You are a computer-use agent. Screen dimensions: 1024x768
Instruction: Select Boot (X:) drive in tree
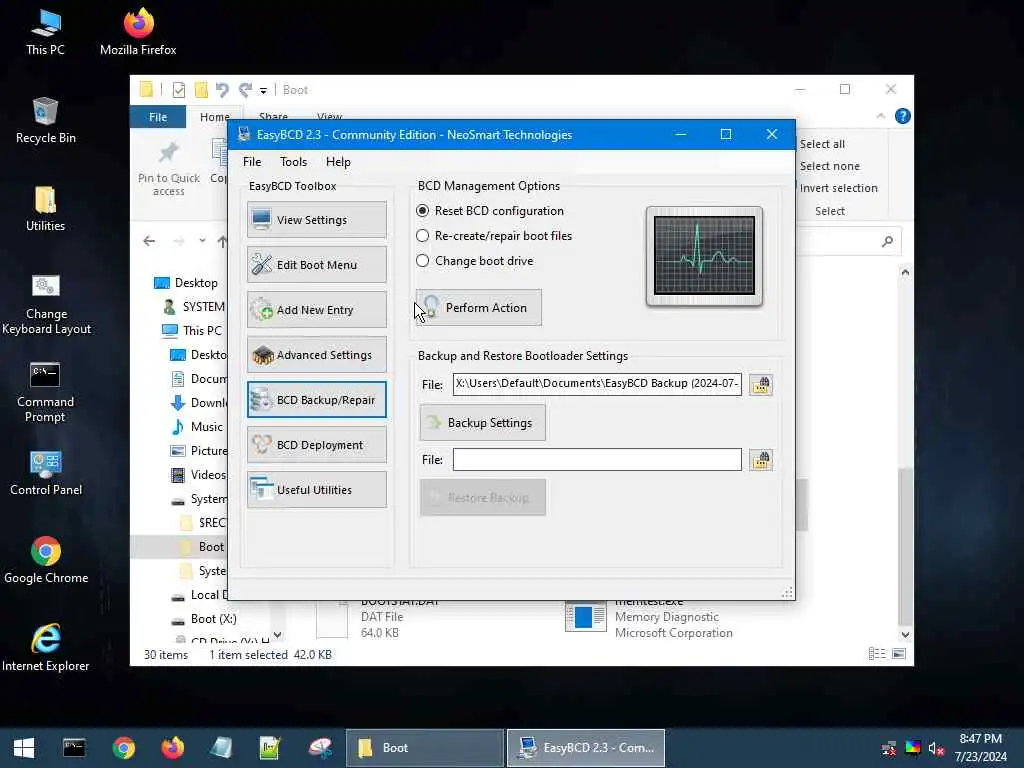204,618
